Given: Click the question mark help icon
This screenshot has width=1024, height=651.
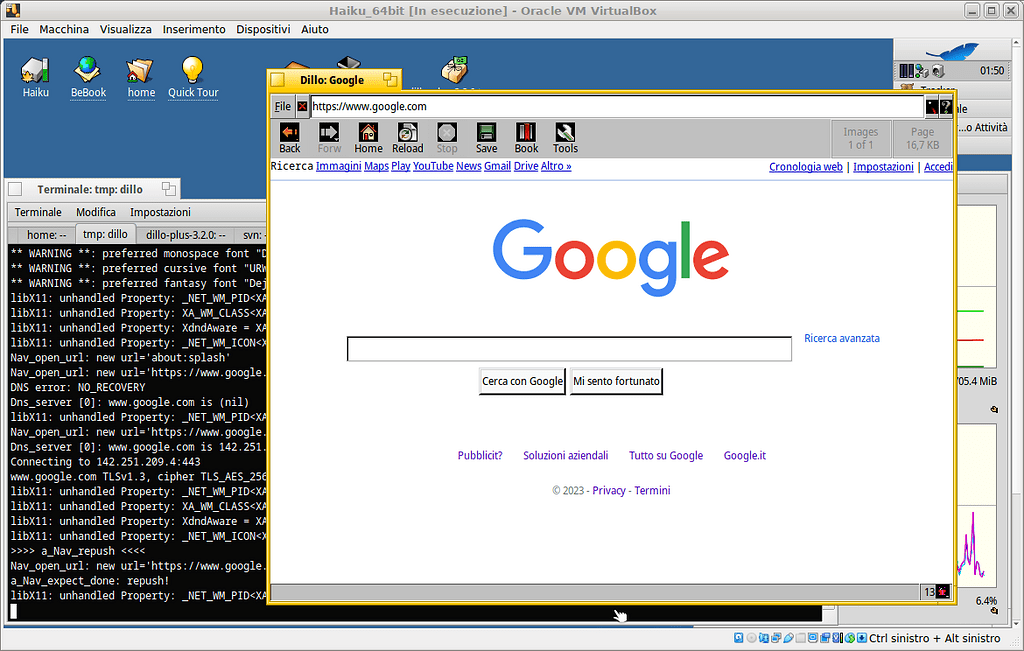Looking at the screenshot, I should point(945,106).
